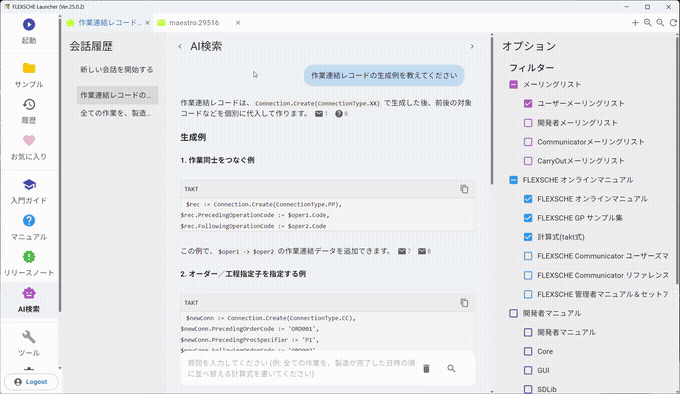Open the 履歴 history icon

29,104
